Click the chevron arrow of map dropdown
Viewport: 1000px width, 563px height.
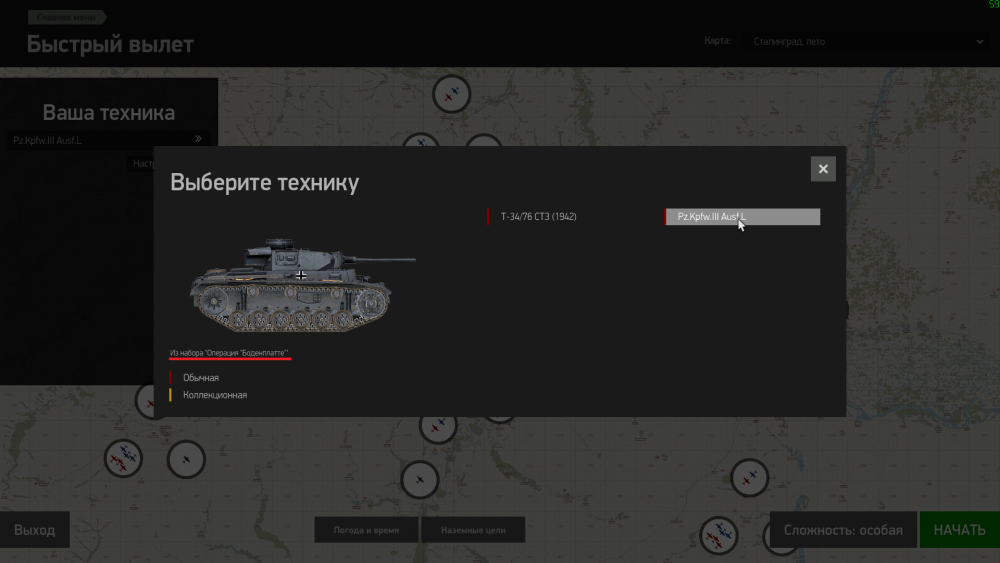tap(980, 41)
